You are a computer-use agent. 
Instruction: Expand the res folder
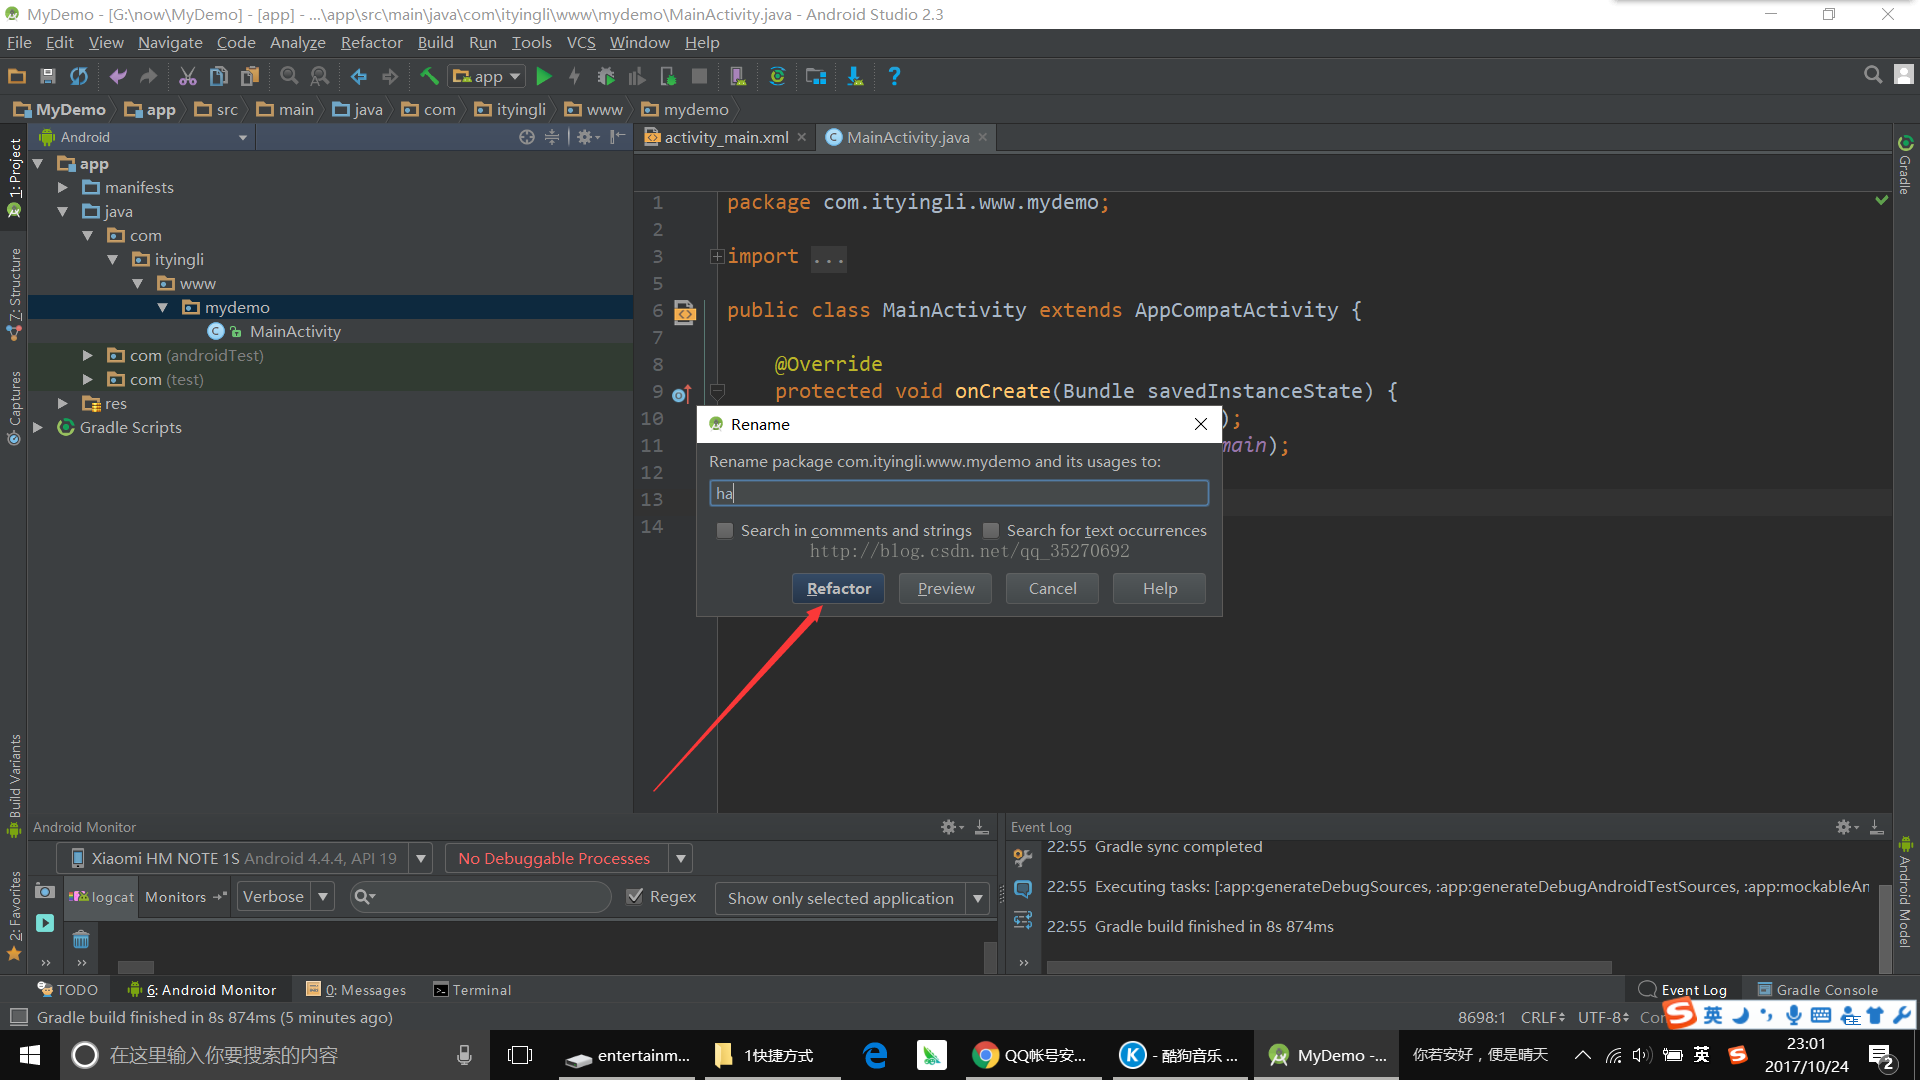click(63, 403)
